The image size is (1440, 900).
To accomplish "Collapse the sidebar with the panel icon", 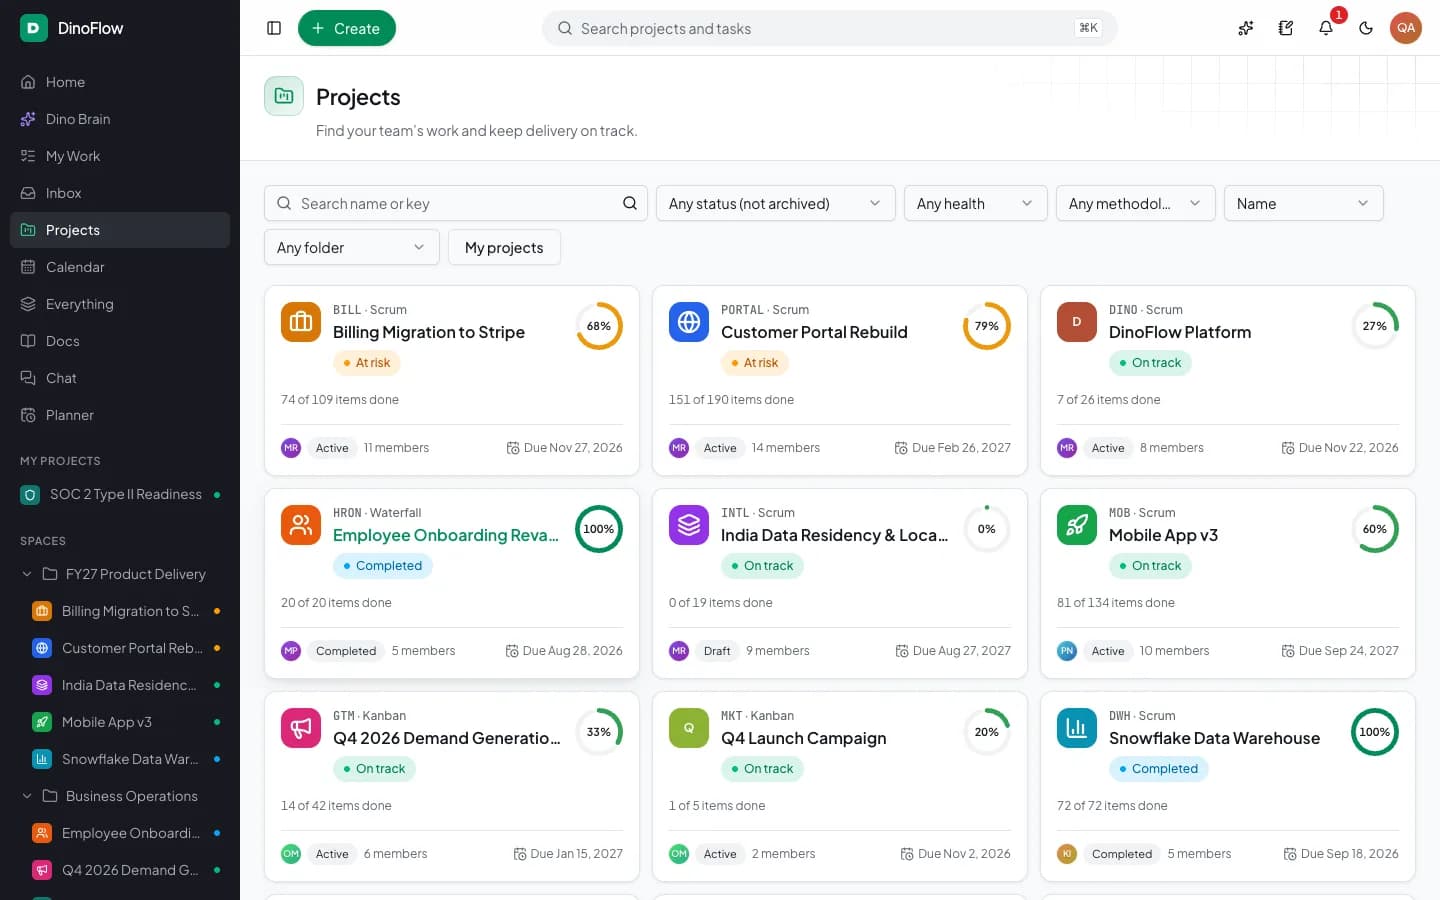I will (274, 28).
